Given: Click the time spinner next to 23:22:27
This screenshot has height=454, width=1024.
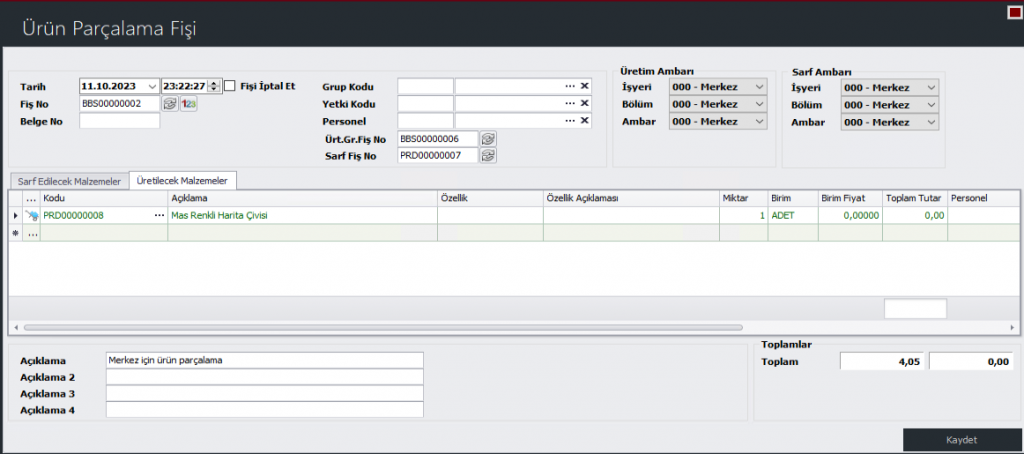Looking at the screenshot, I should (214, 86).
